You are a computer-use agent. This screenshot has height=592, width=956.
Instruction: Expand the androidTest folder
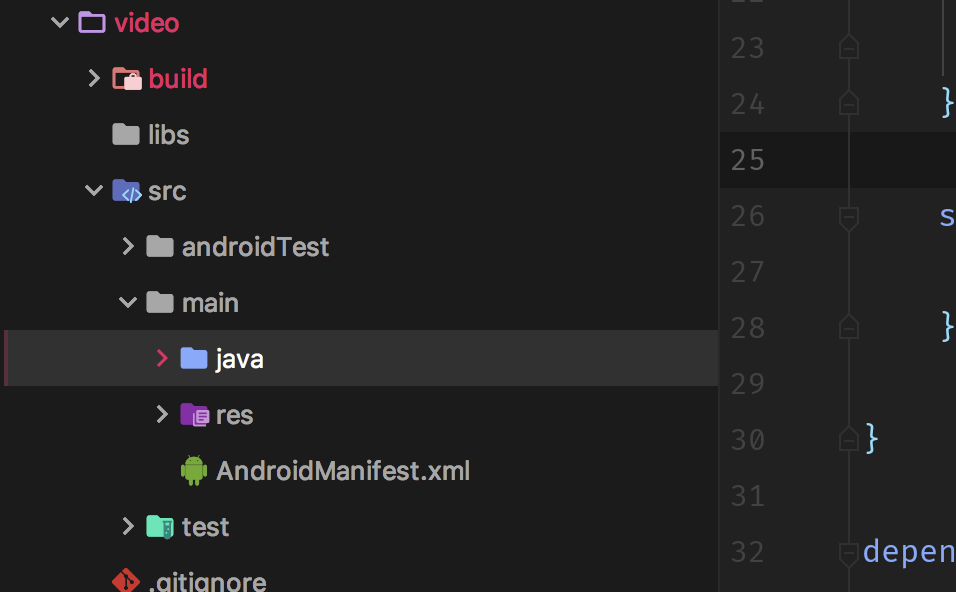click(x=128, y=246)
